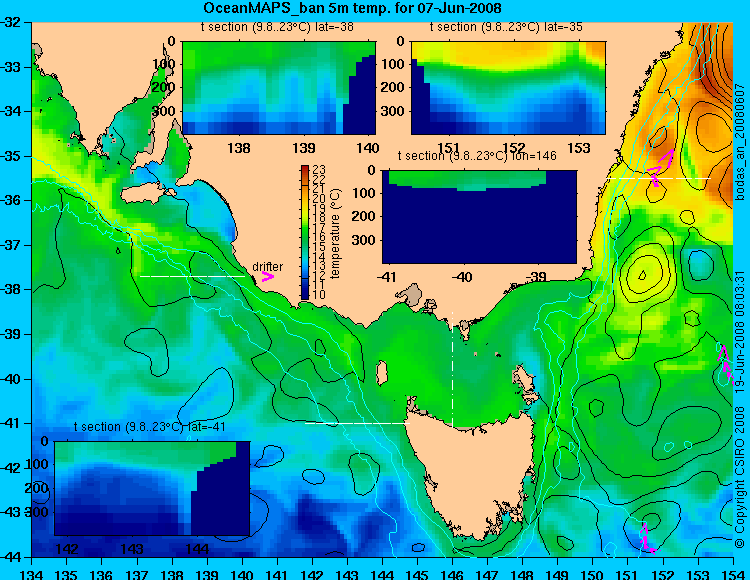Image resolution: width=750 pixels, height=580 pixels.
Task: Select the magenta drifter marker beside the 'drifter' label
Action: (267, 277)
